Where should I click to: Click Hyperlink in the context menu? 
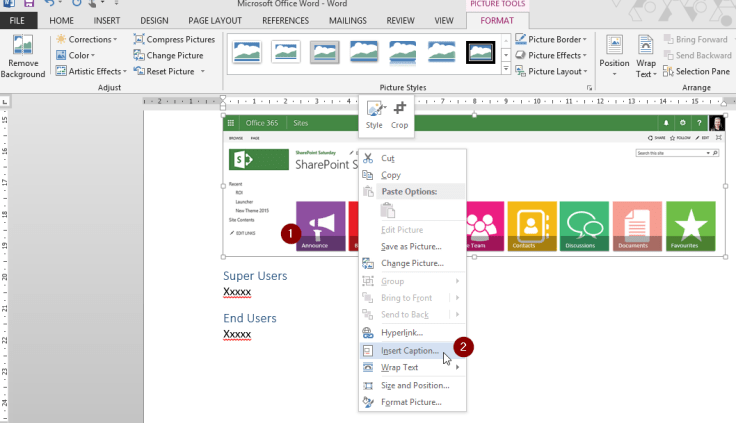pyautogui.click(x=402, y=332)
